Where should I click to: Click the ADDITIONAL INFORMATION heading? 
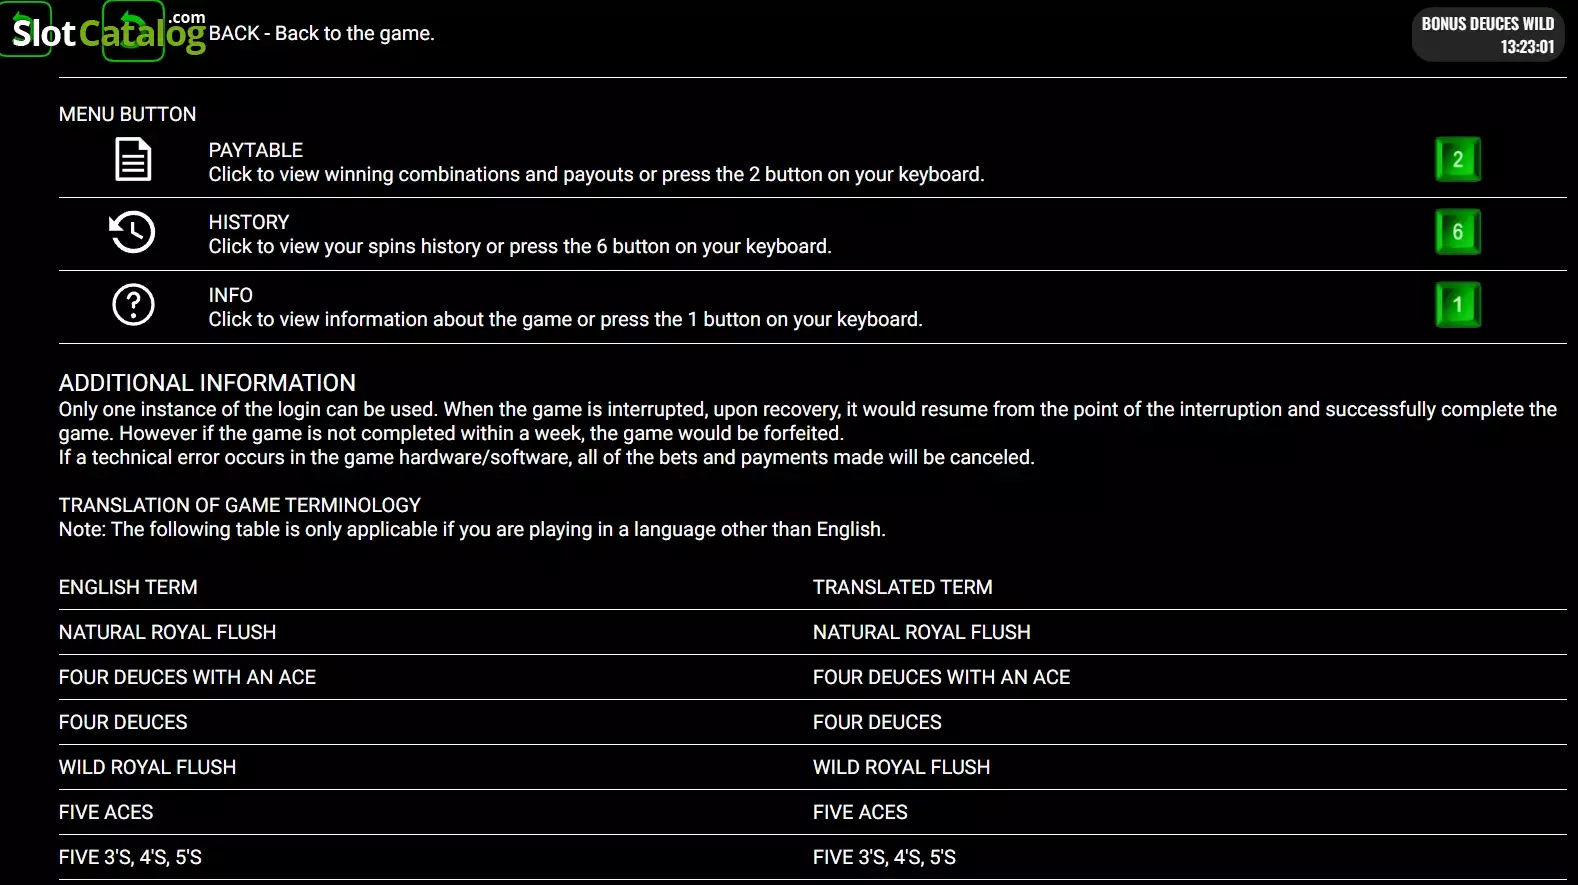207,383
